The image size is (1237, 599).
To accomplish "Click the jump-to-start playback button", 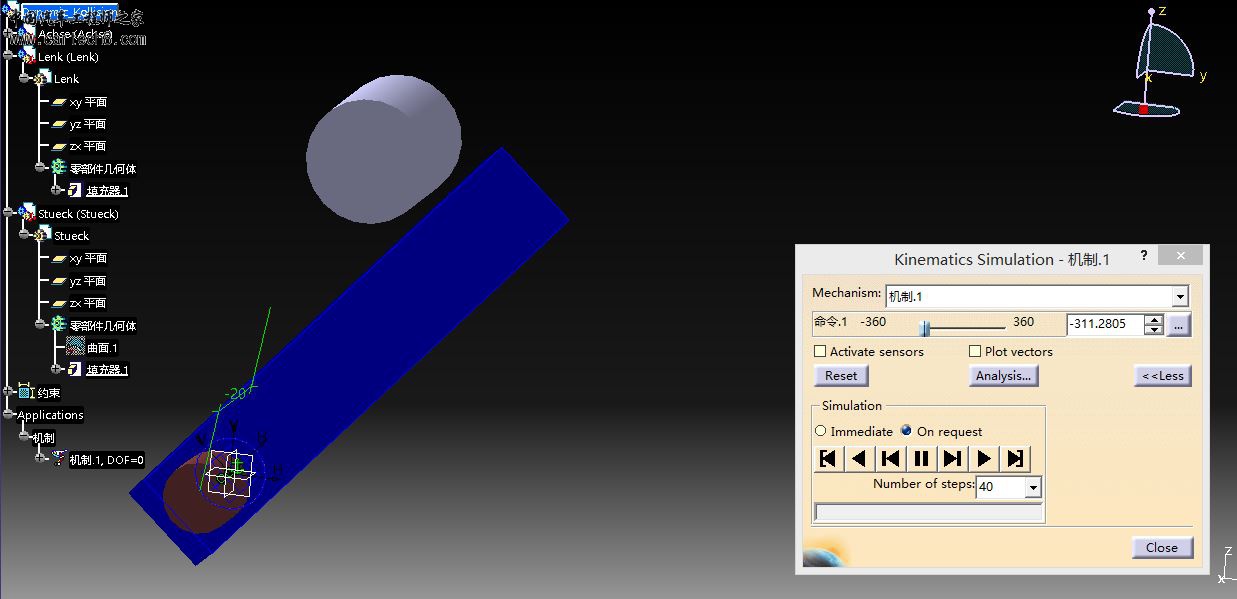I will [x=828, y=459].
